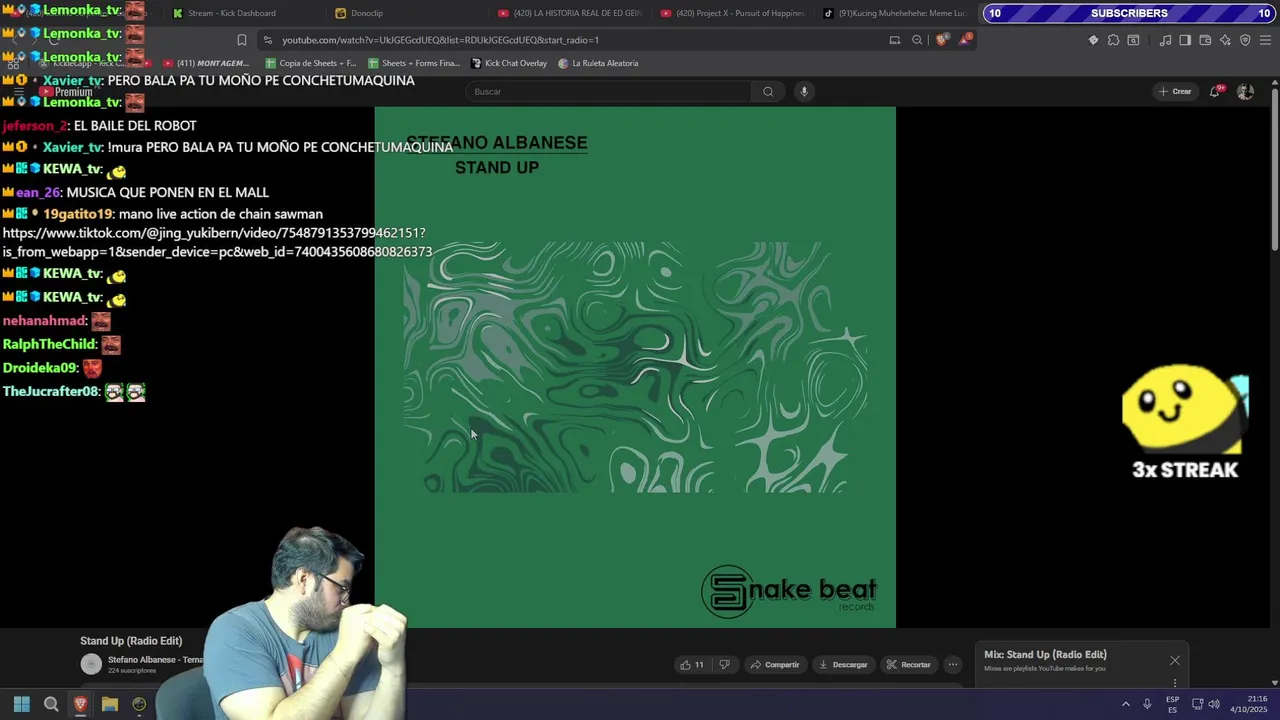Open Brave Shields lion icon
The height and width of the screenshot is (720, 1280).
click(941, 40)
